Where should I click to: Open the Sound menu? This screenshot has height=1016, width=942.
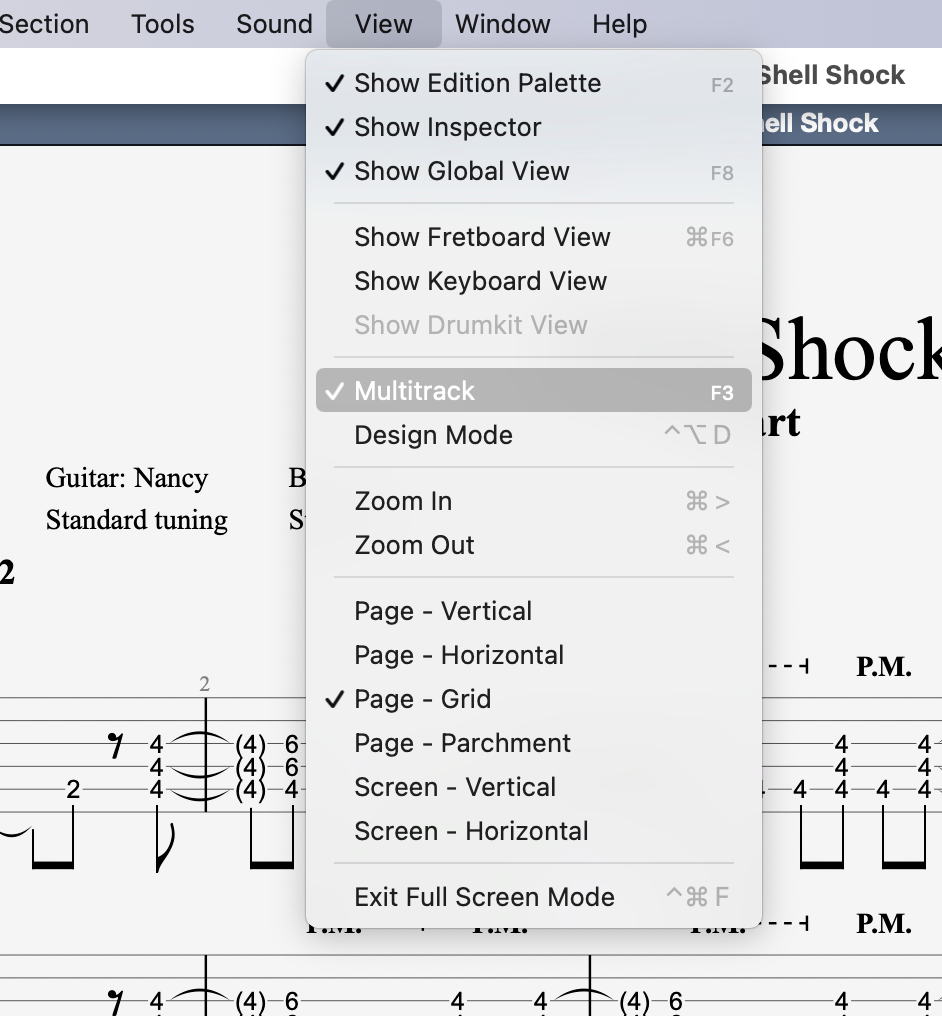tap(274, 24)
